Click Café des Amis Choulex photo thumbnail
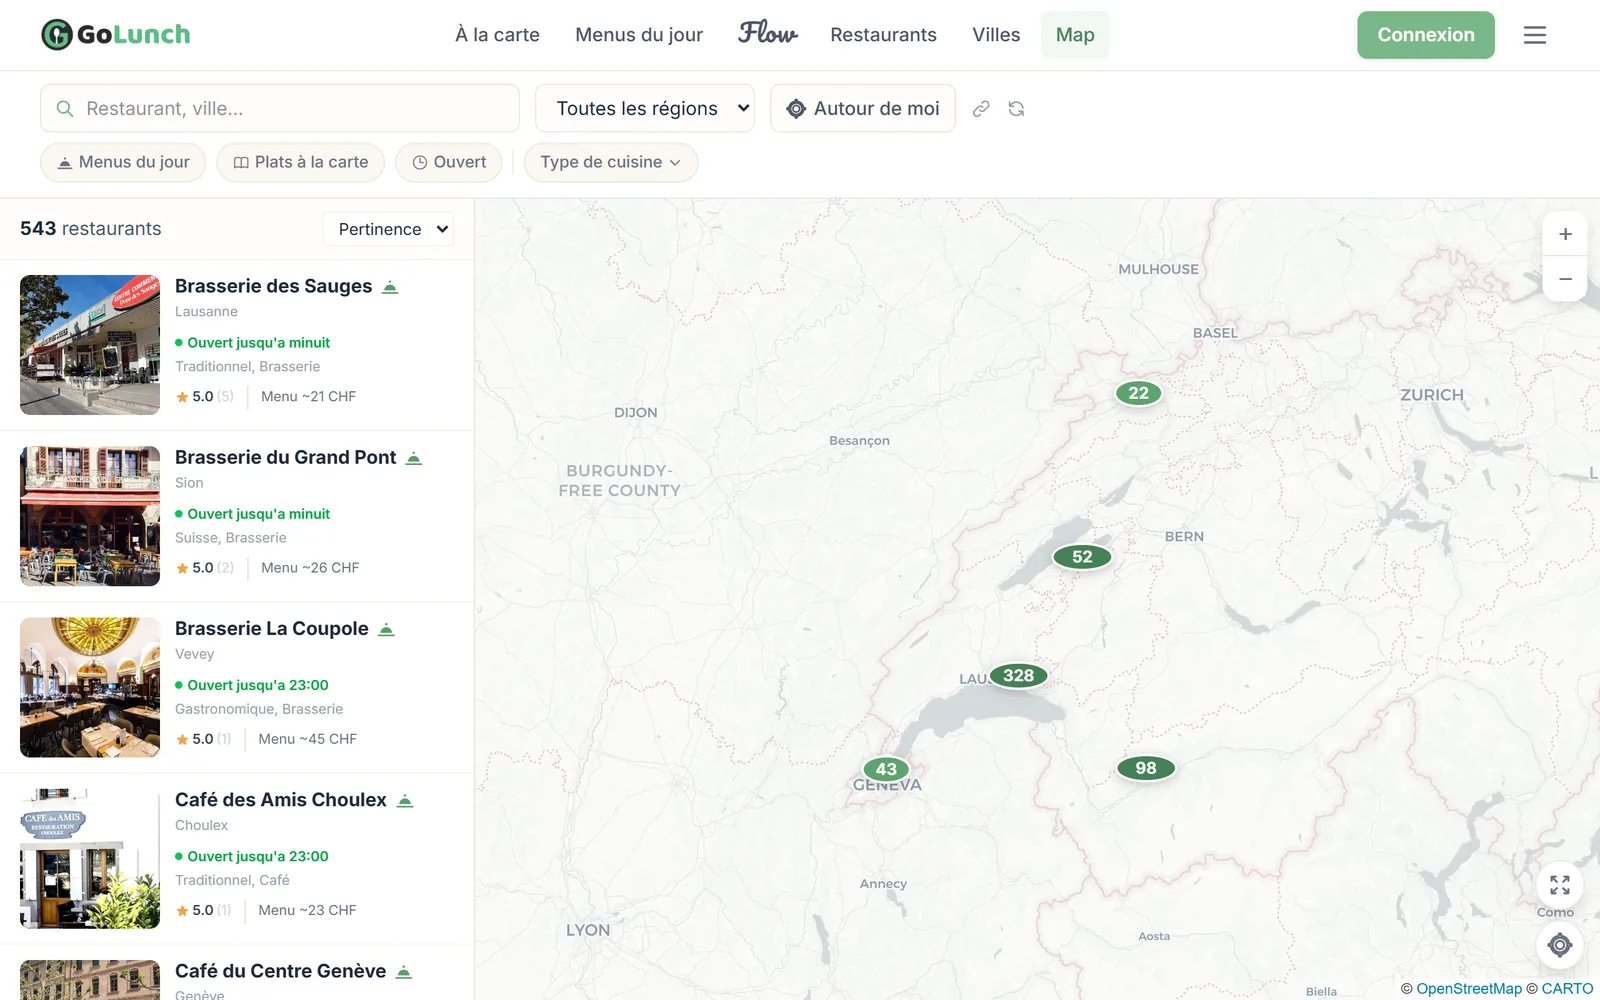Screen dimensions: 1600x1000 90,859
